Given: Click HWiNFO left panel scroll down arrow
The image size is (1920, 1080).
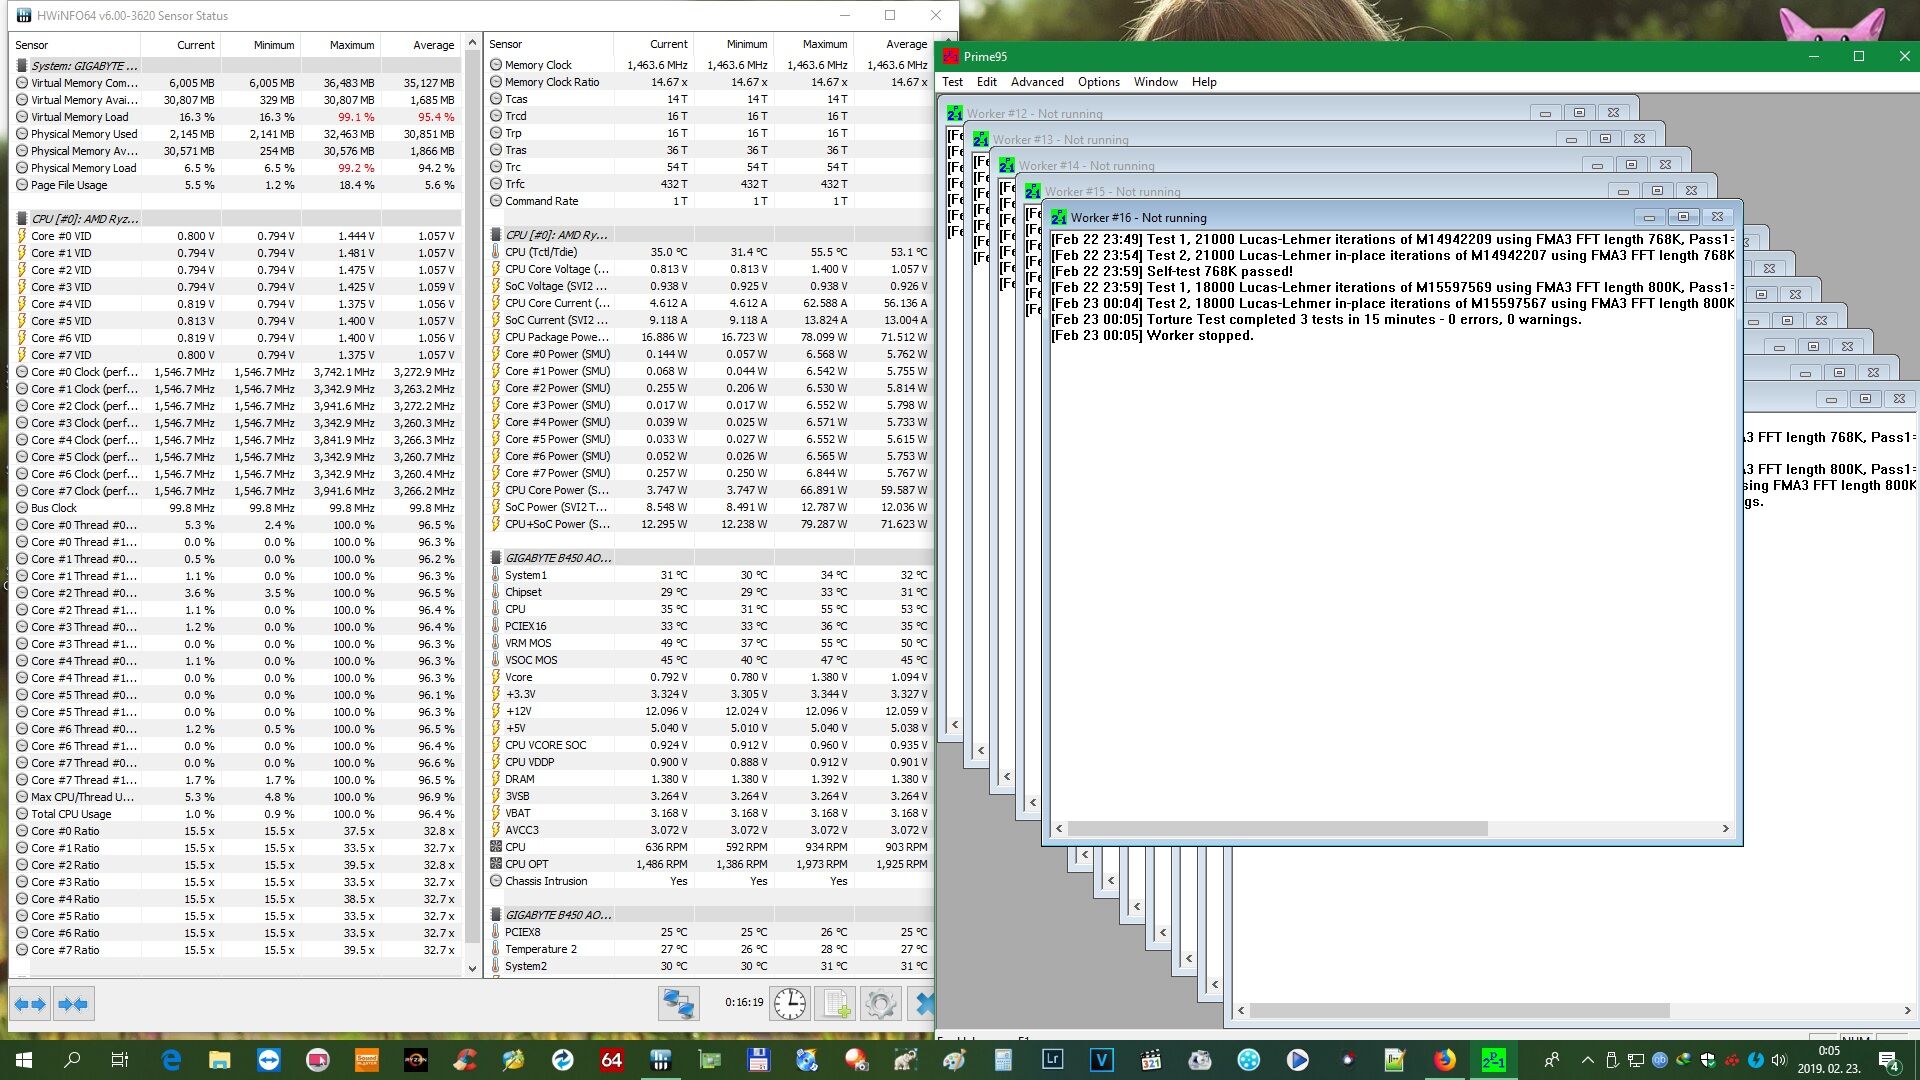Looking at the screenshot, I should [x=473, y=968].
